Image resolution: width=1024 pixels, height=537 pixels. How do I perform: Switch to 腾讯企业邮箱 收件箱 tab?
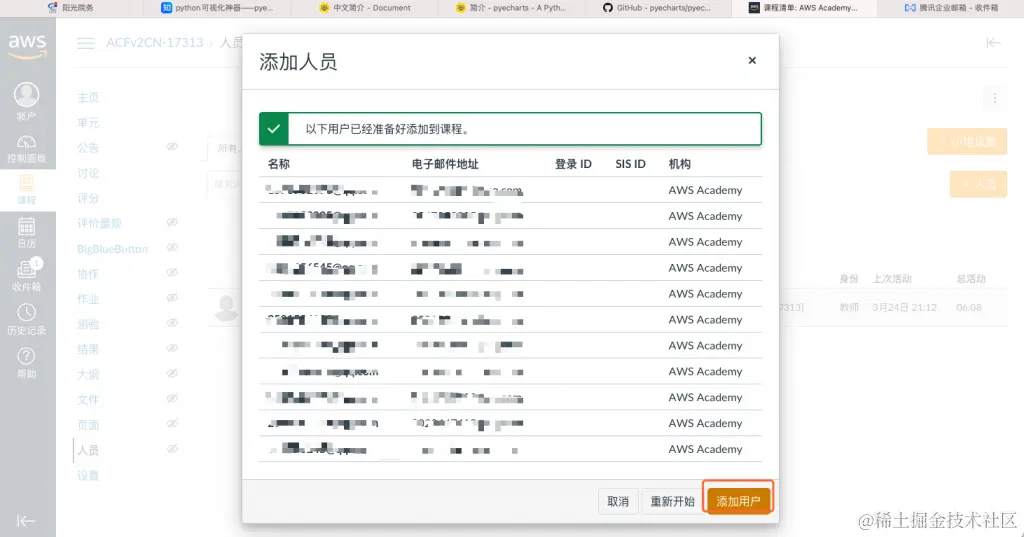(x=952, y=8)
